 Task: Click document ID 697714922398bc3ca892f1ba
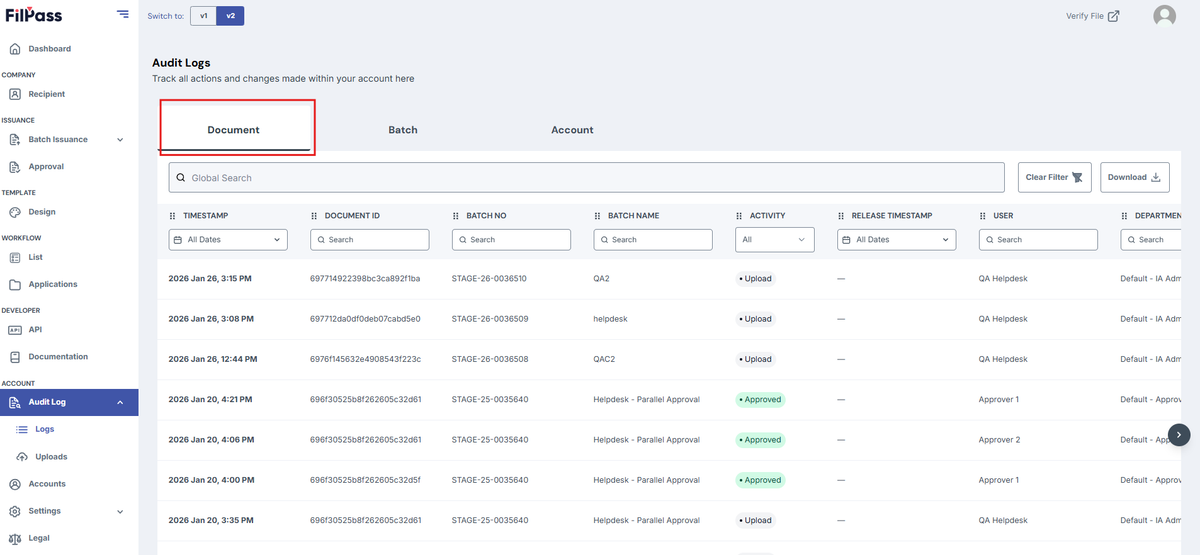click(x=365, y=279)
